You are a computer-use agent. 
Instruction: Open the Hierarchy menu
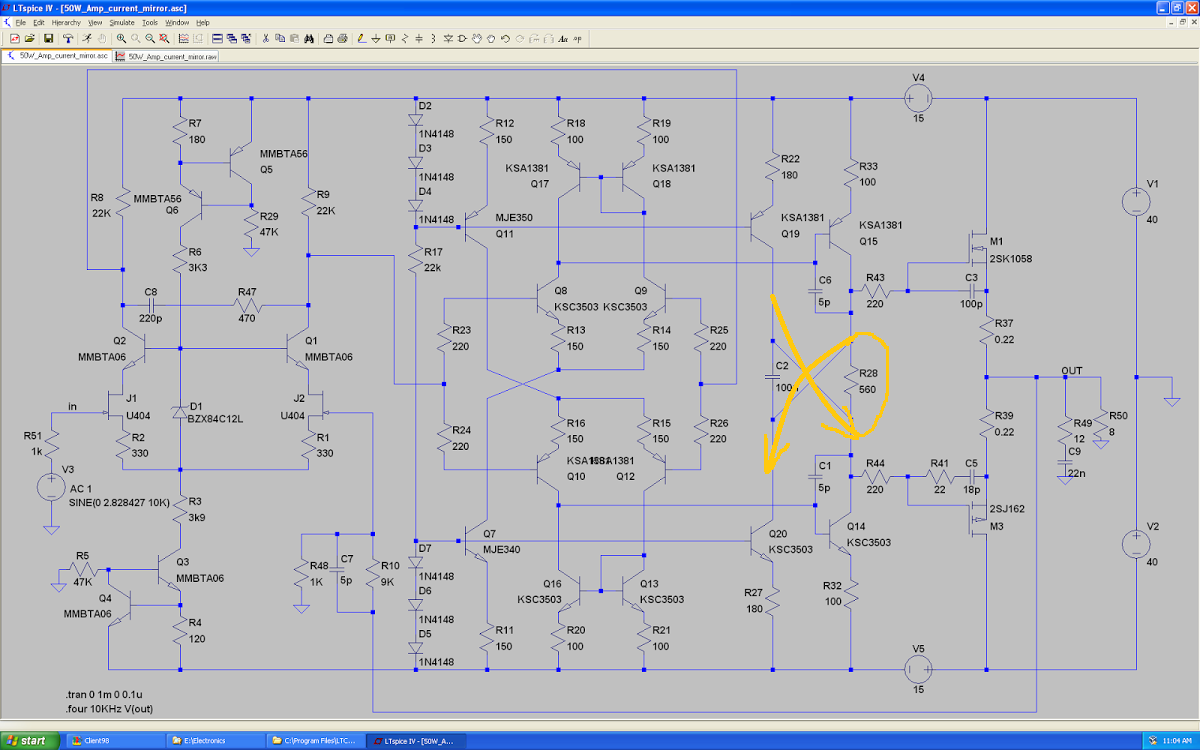[67, 22]
